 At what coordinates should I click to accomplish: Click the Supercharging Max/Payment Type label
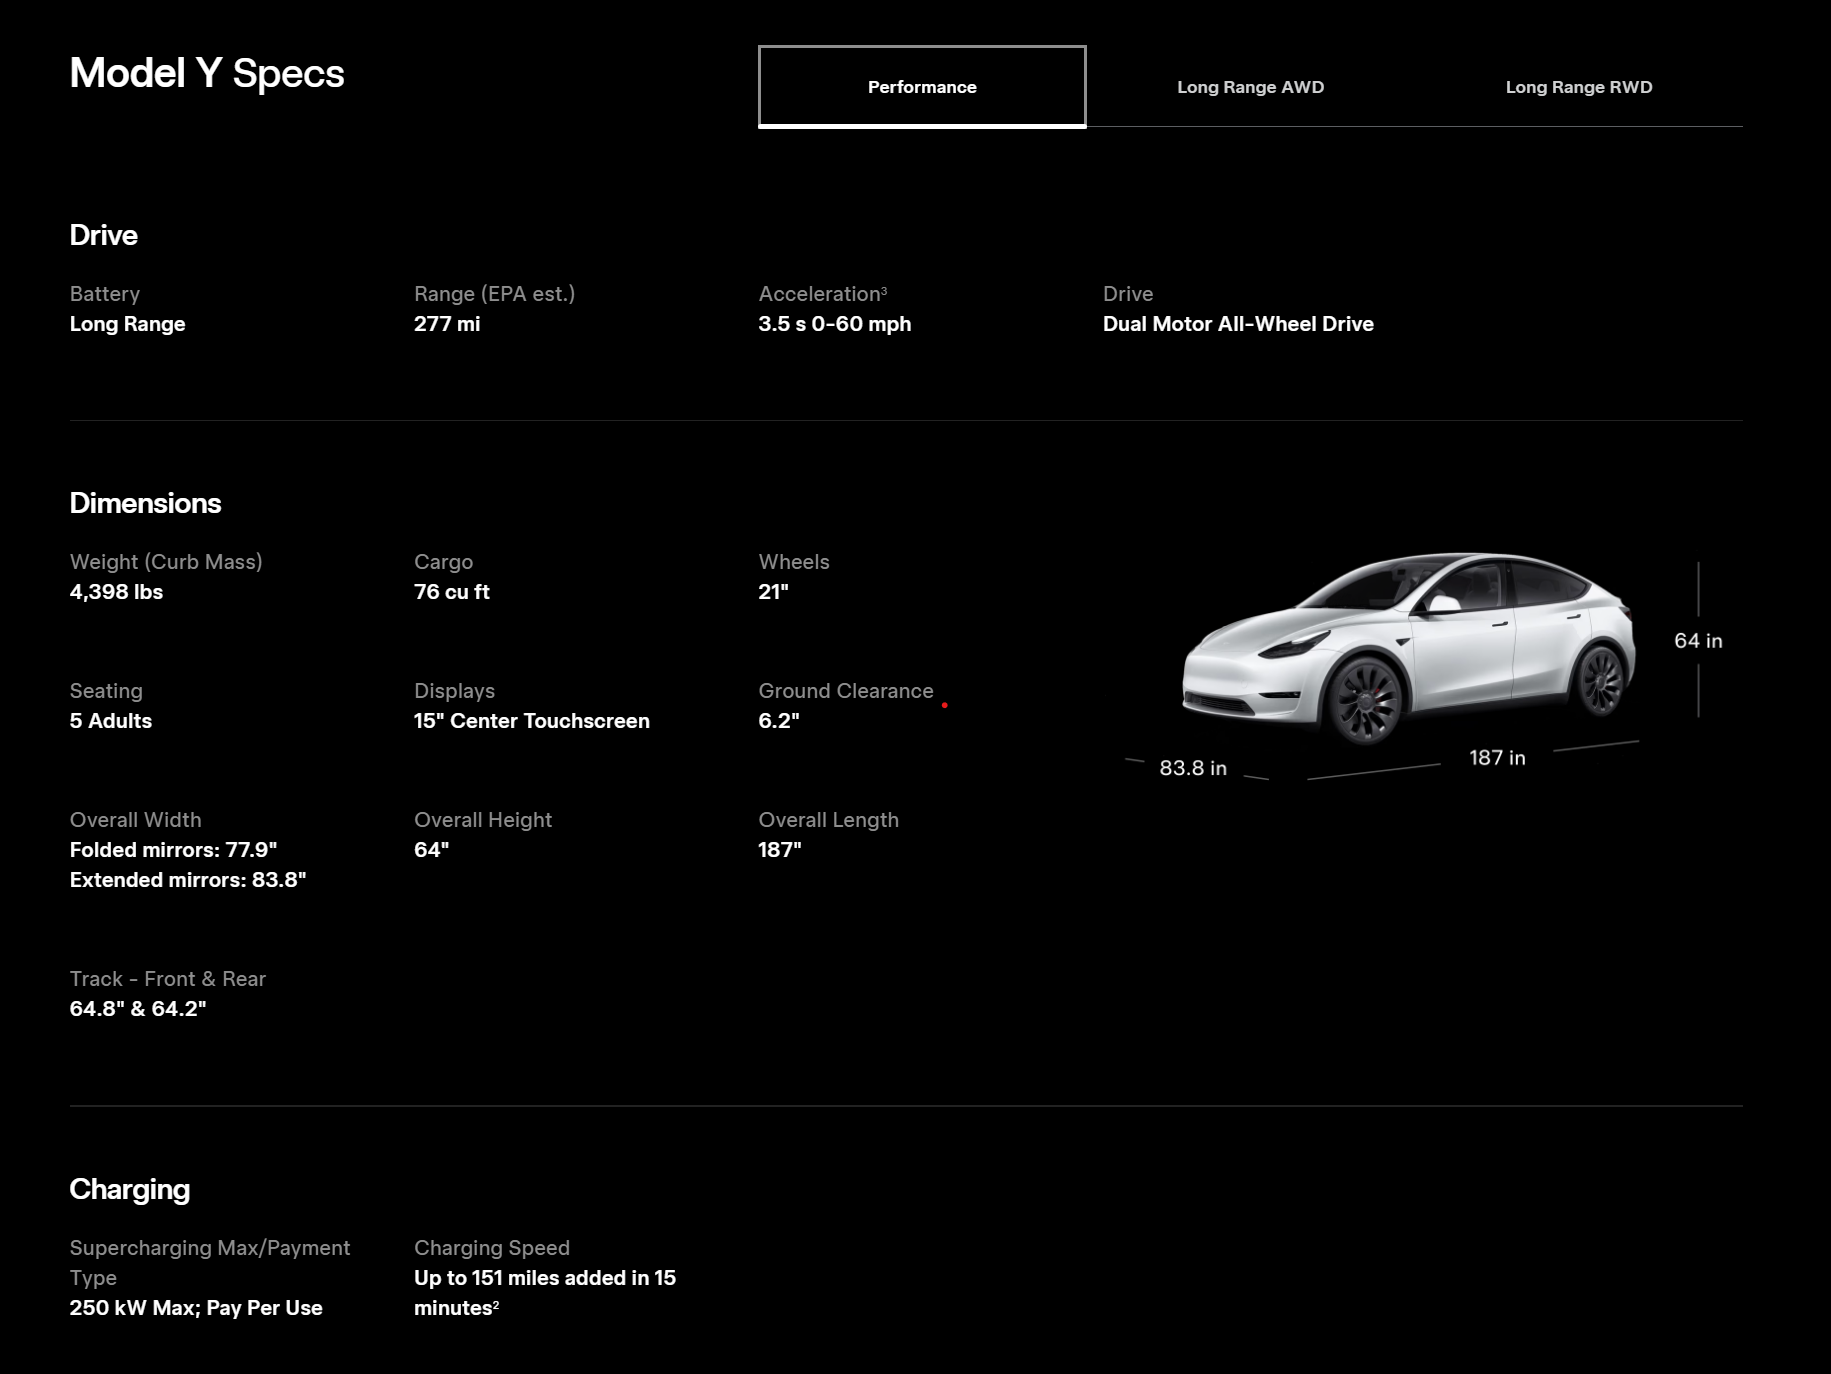click(210, 1263)
